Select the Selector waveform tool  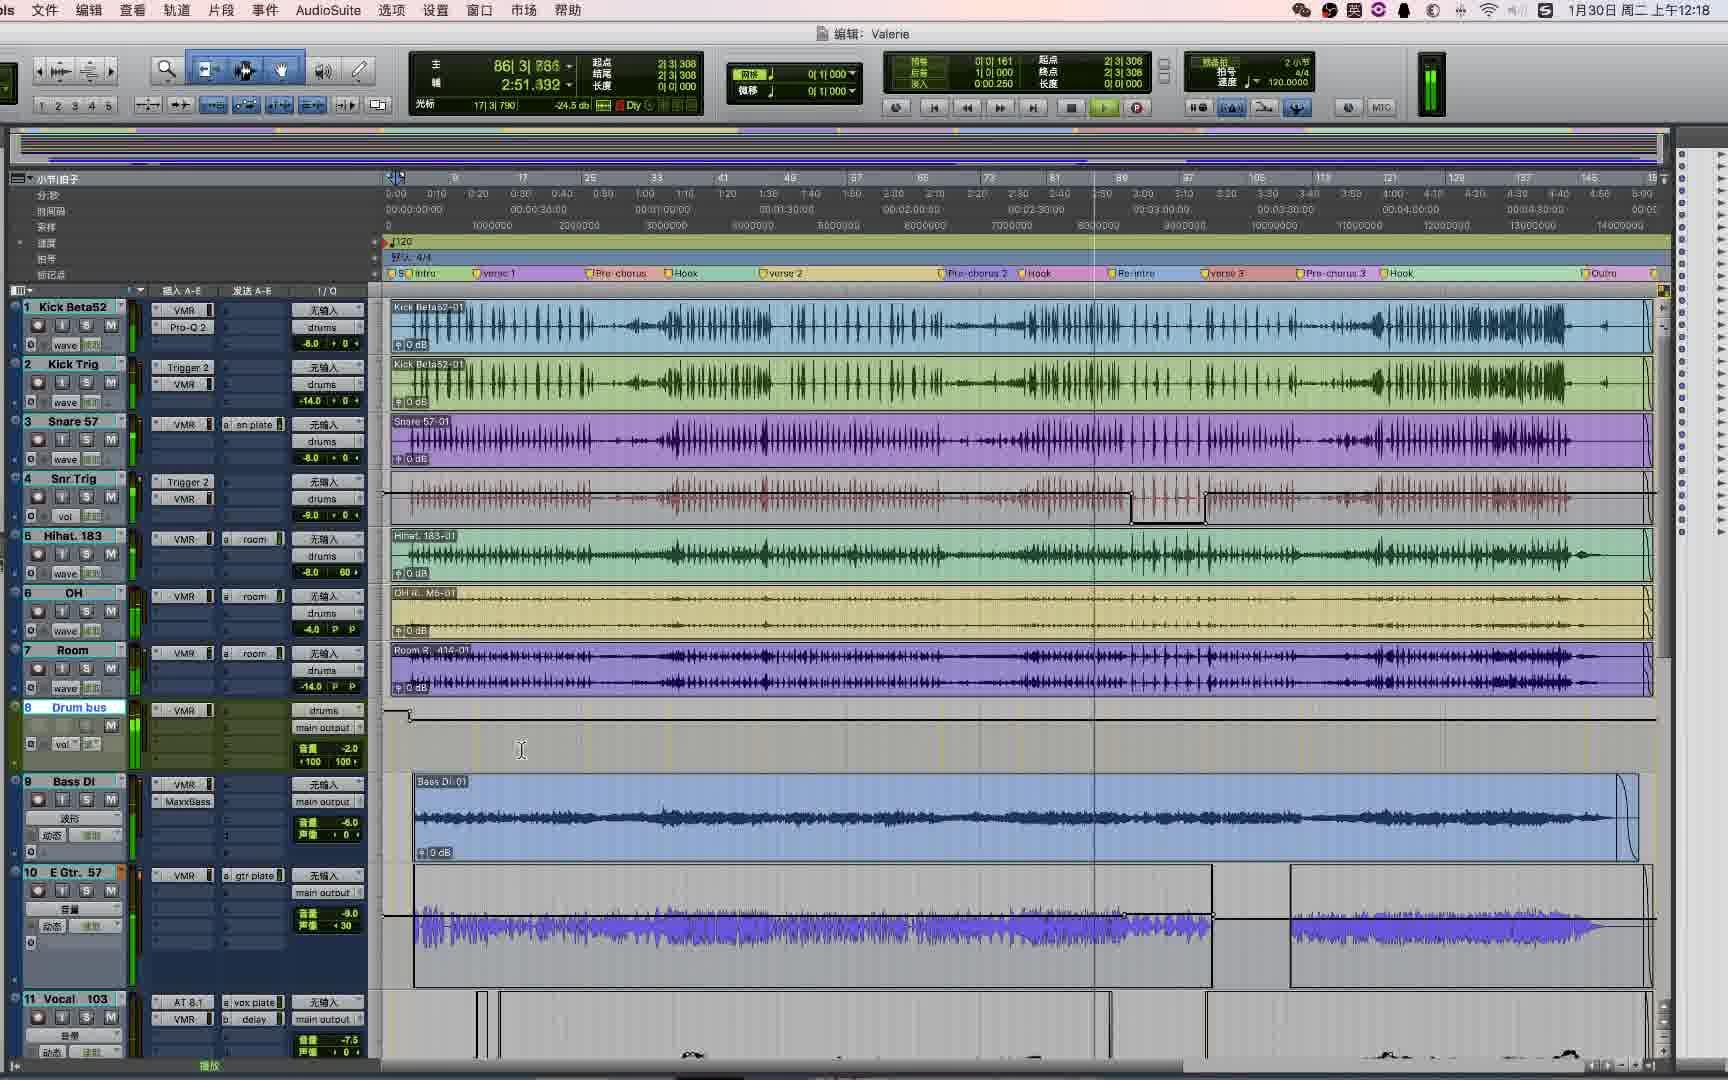coord(245,70)
